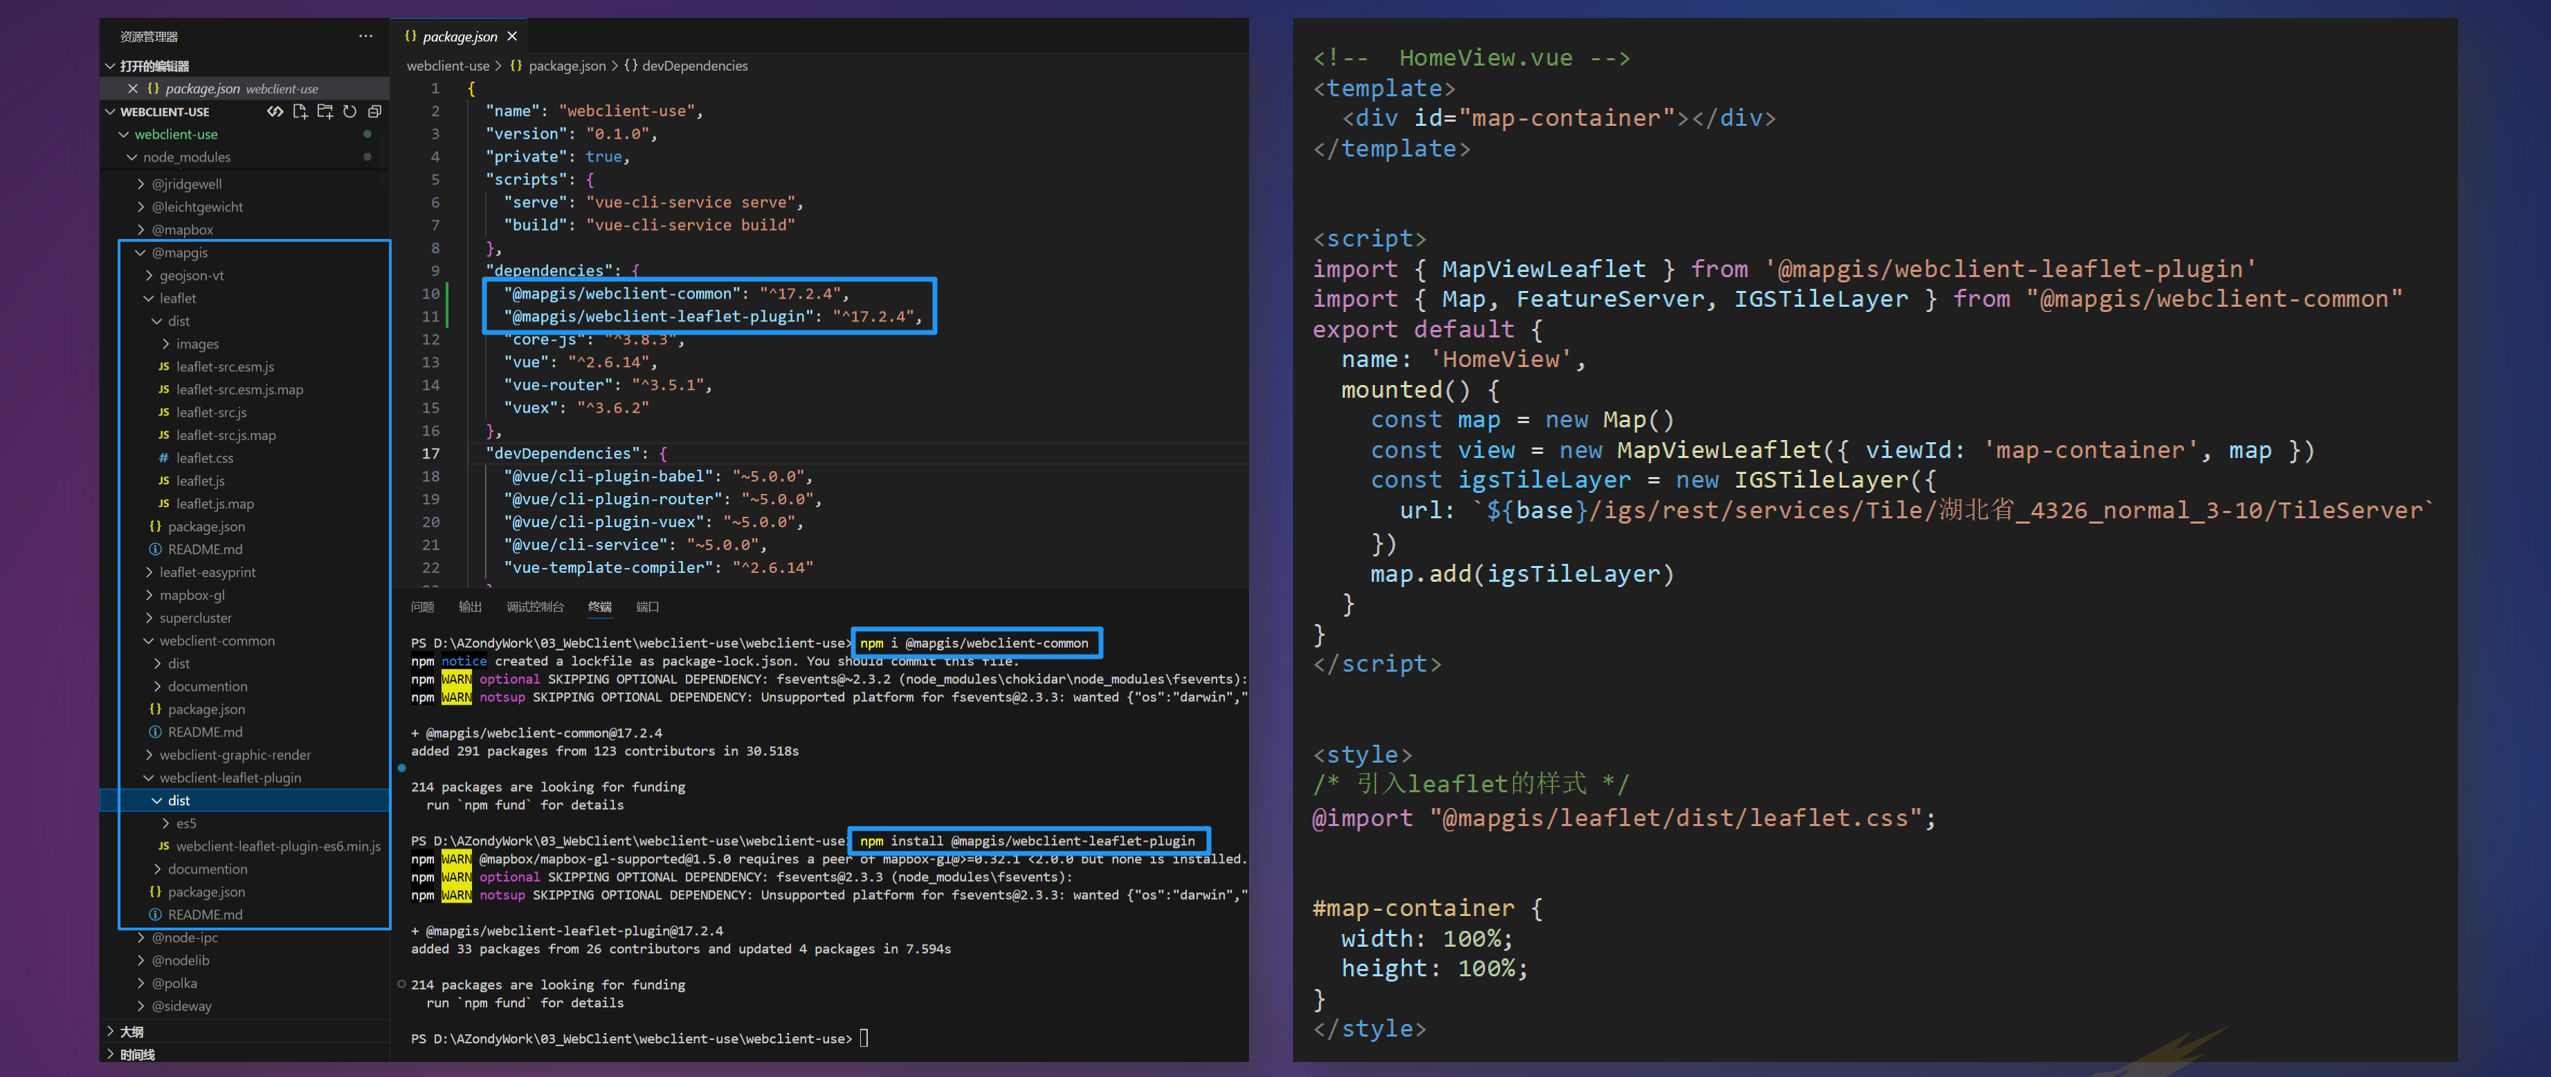Screen dimensions: 2551x1077
Task: Expand the @jridgewell folder
Action: tap(141, 184)
